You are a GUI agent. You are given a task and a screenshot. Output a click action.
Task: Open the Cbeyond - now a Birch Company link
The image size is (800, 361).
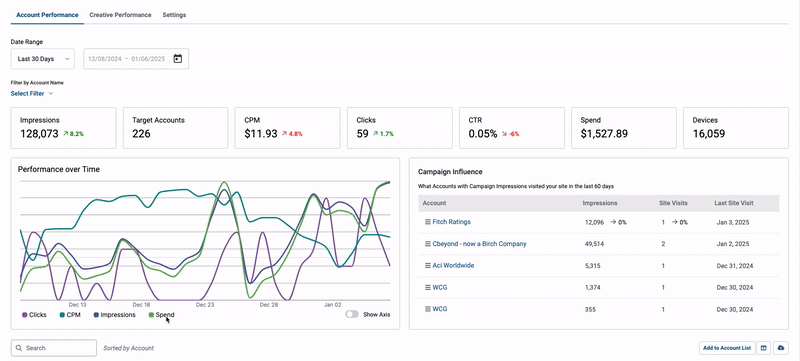[x=480, y=244]
